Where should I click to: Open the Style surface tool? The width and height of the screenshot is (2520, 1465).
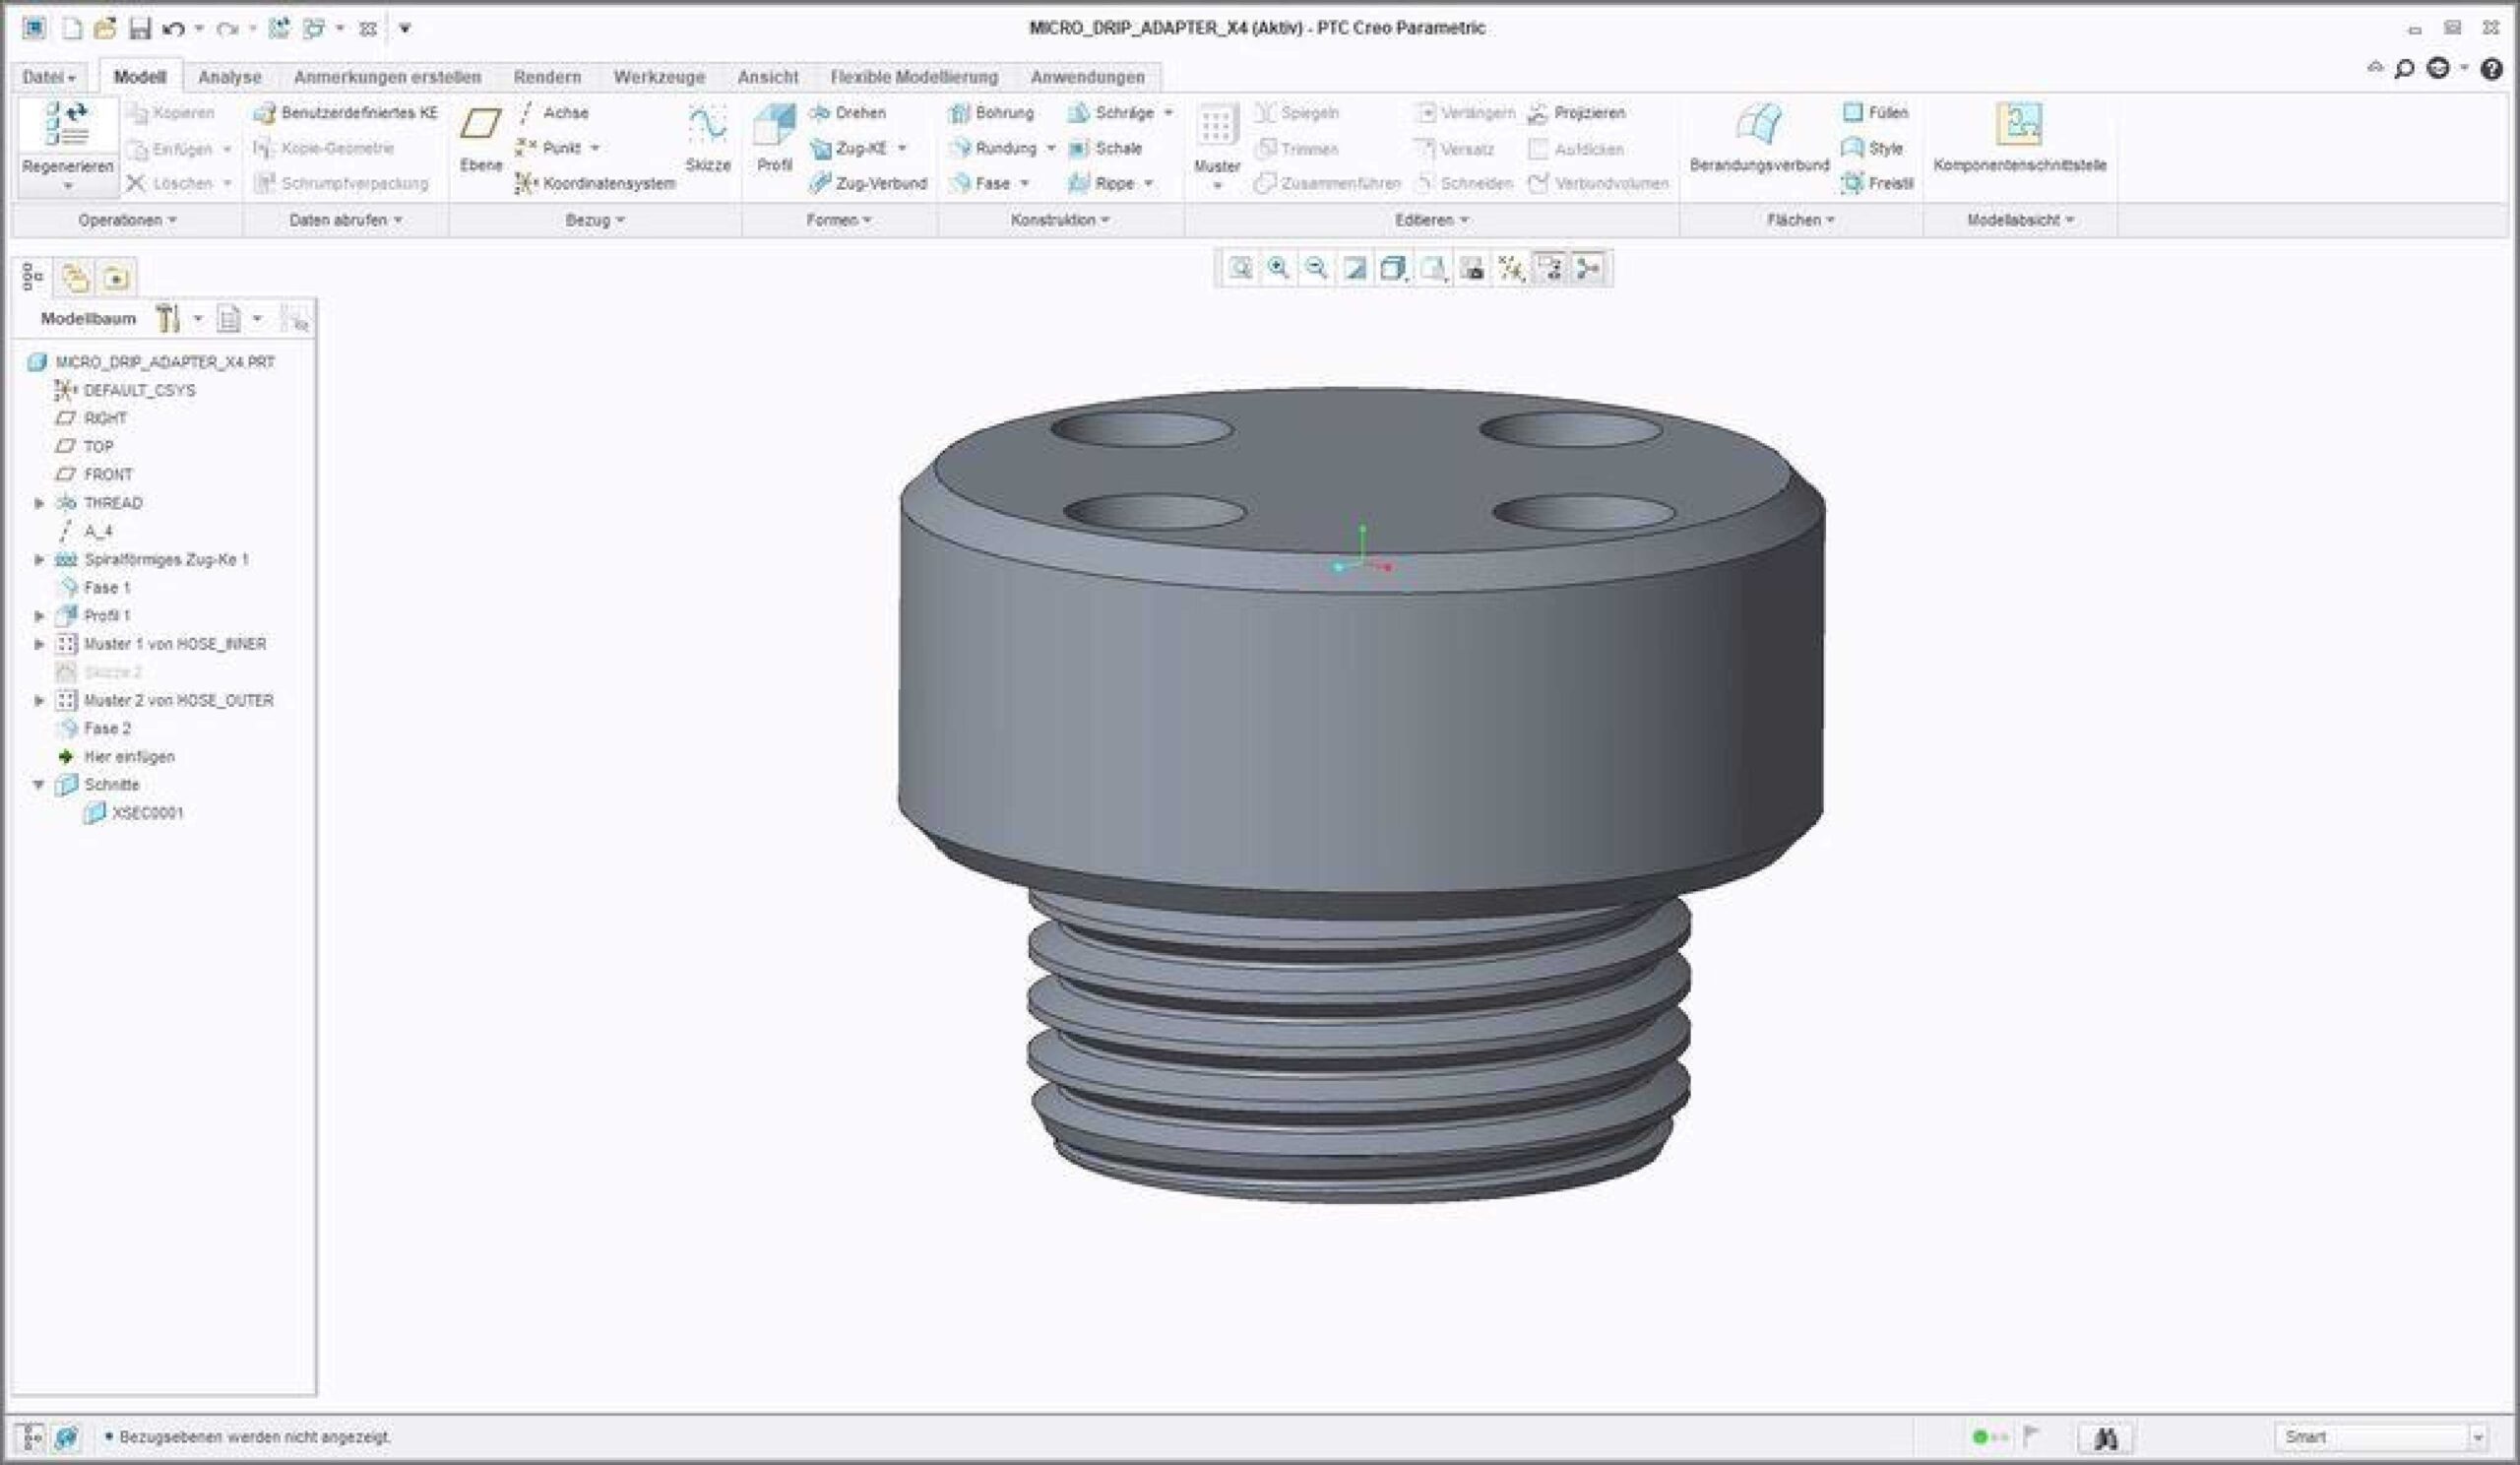(1872, 148)
